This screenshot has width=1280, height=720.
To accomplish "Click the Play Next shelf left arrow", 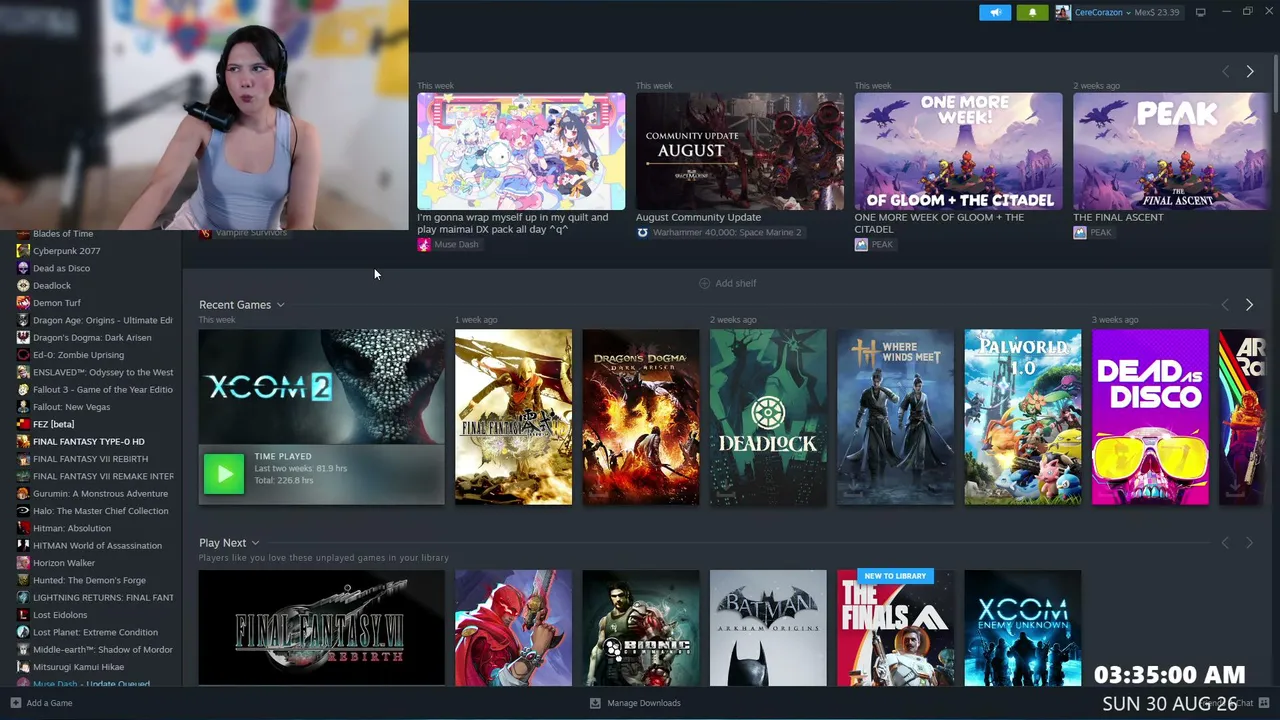I will (1225, 543).
